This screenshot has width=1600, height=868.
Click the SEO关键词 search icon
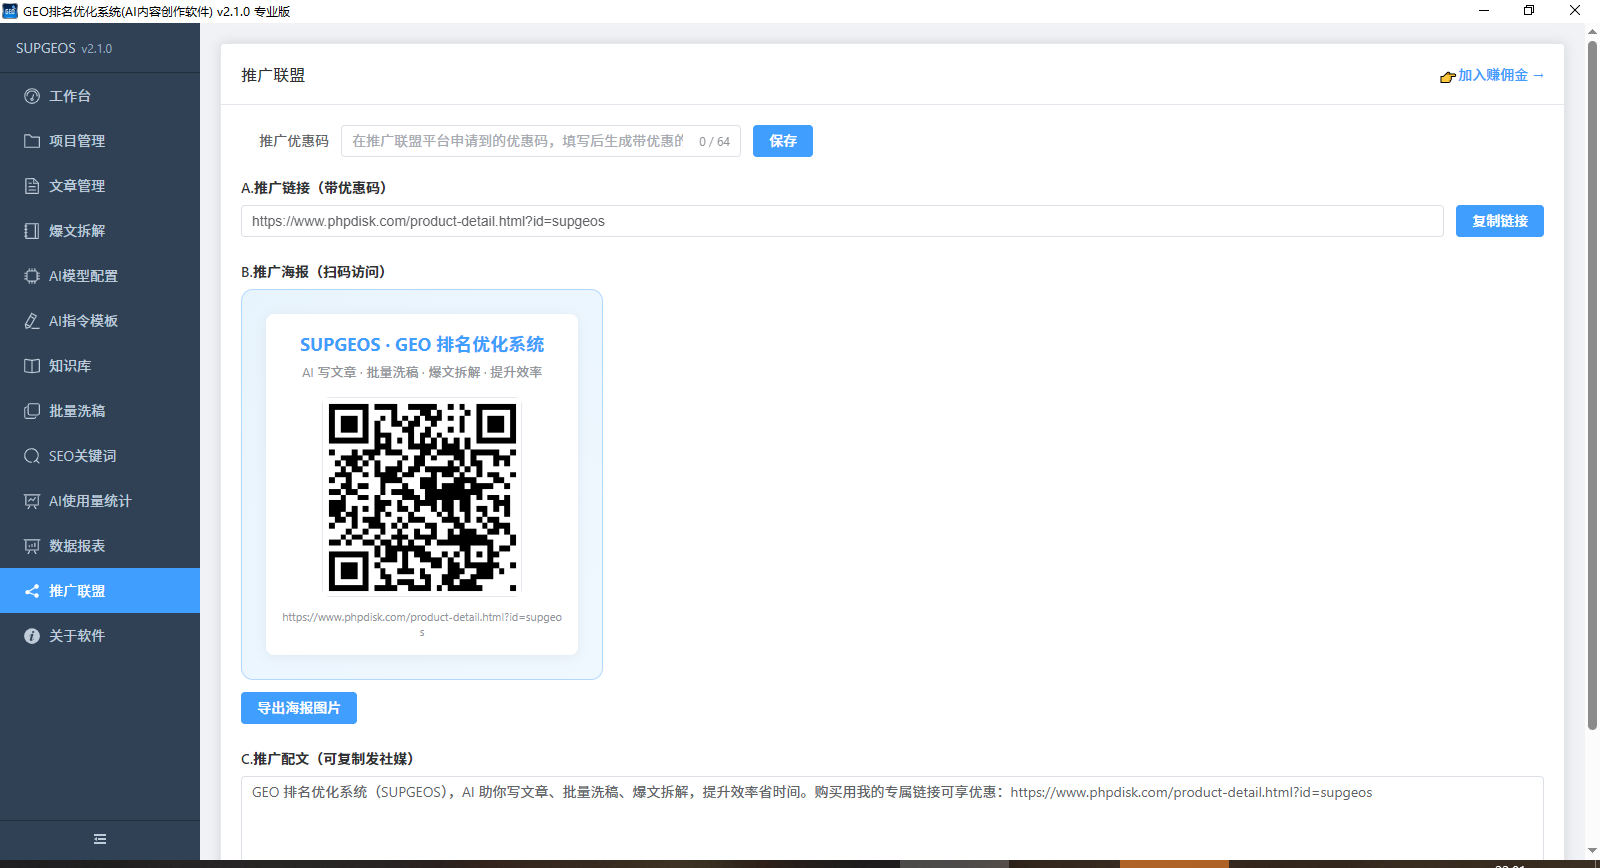(x=32, y=456)
